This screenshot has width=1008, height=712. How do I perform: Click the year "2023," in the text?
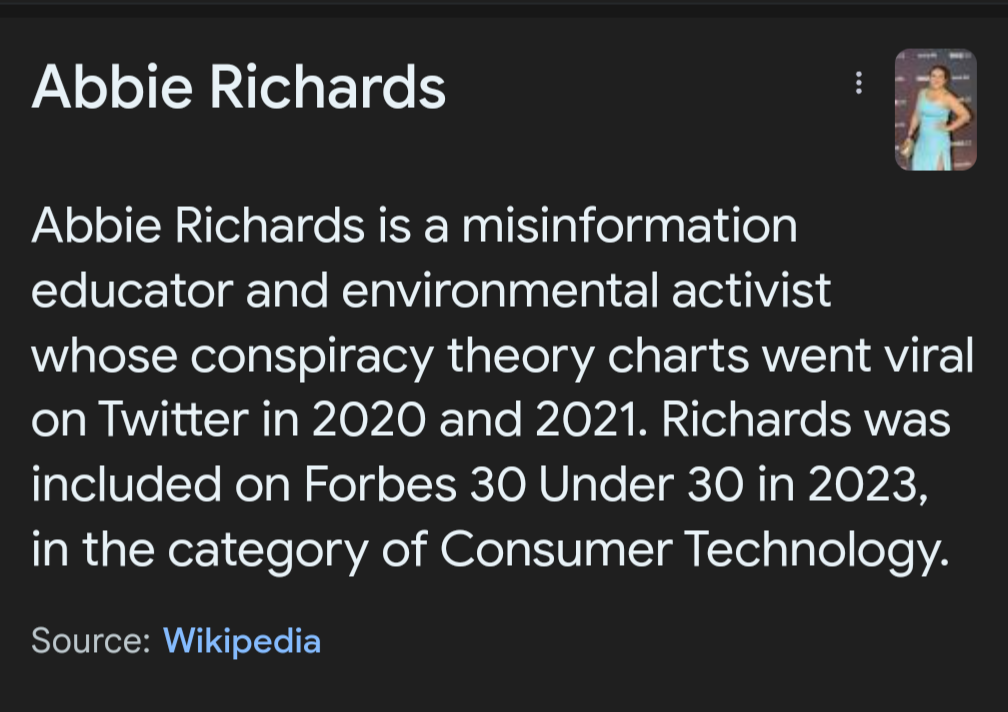coord(868,484)
